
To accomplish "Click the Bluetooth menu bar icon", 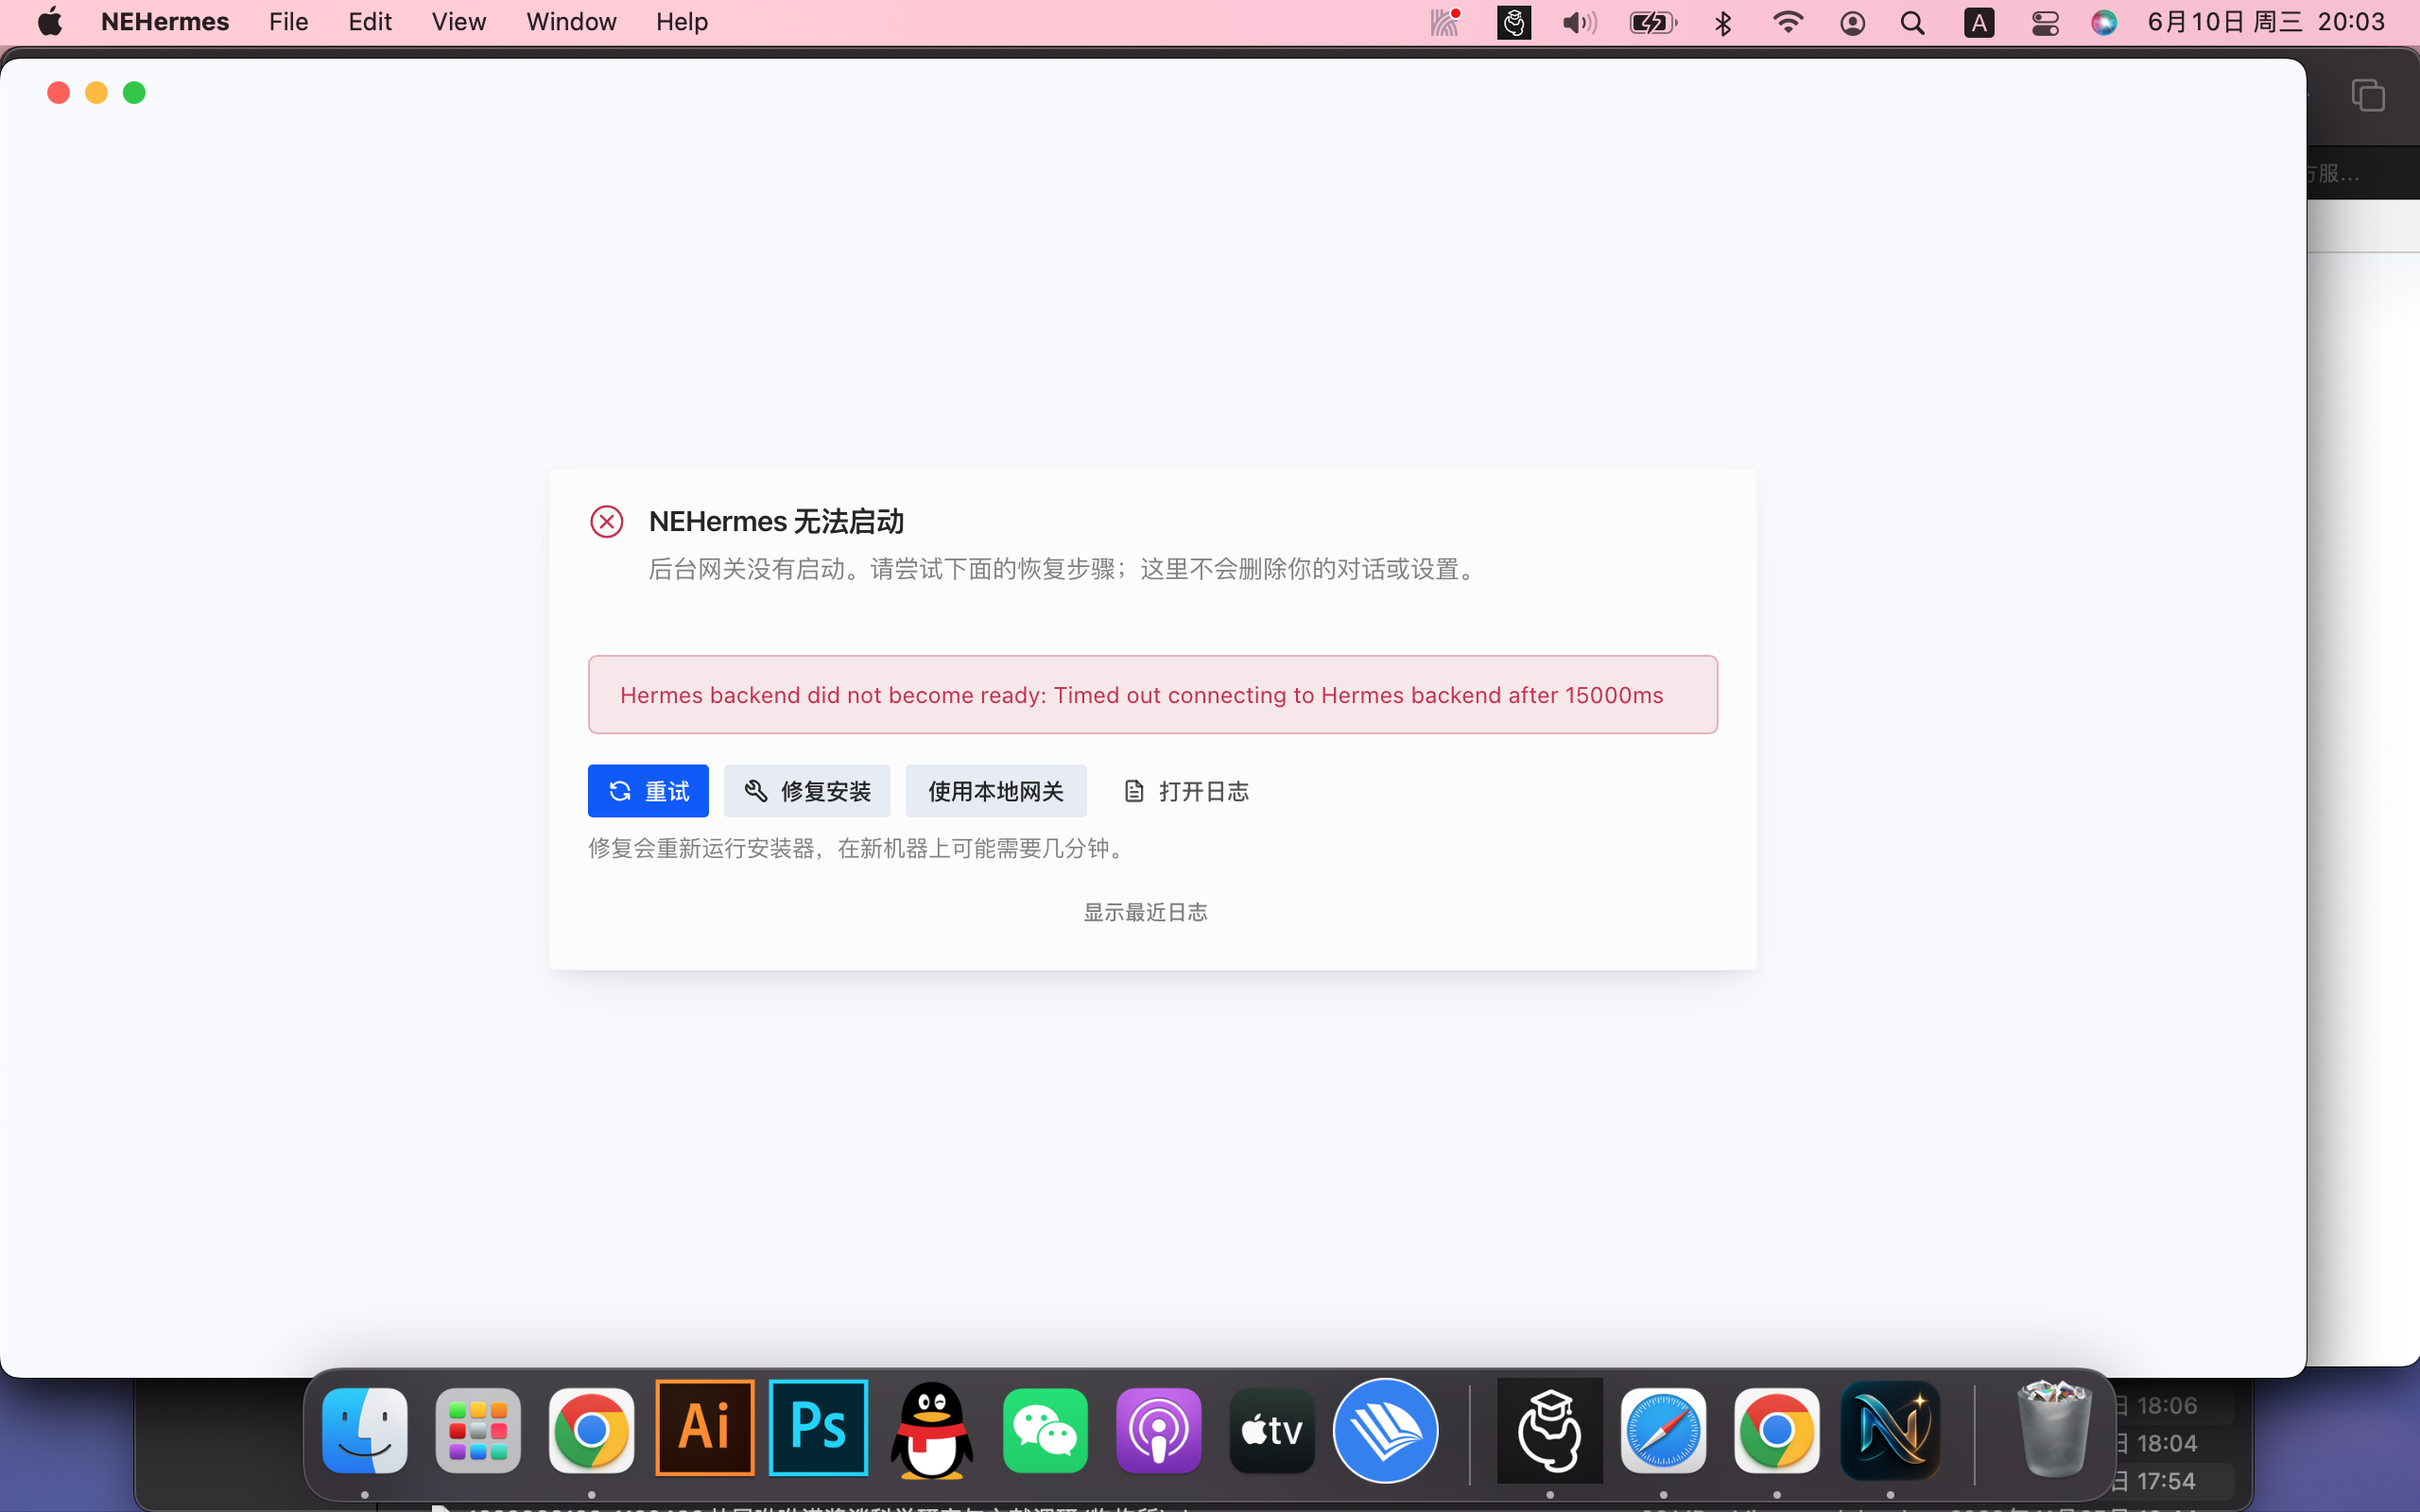I will click(x=1723, y=22).
